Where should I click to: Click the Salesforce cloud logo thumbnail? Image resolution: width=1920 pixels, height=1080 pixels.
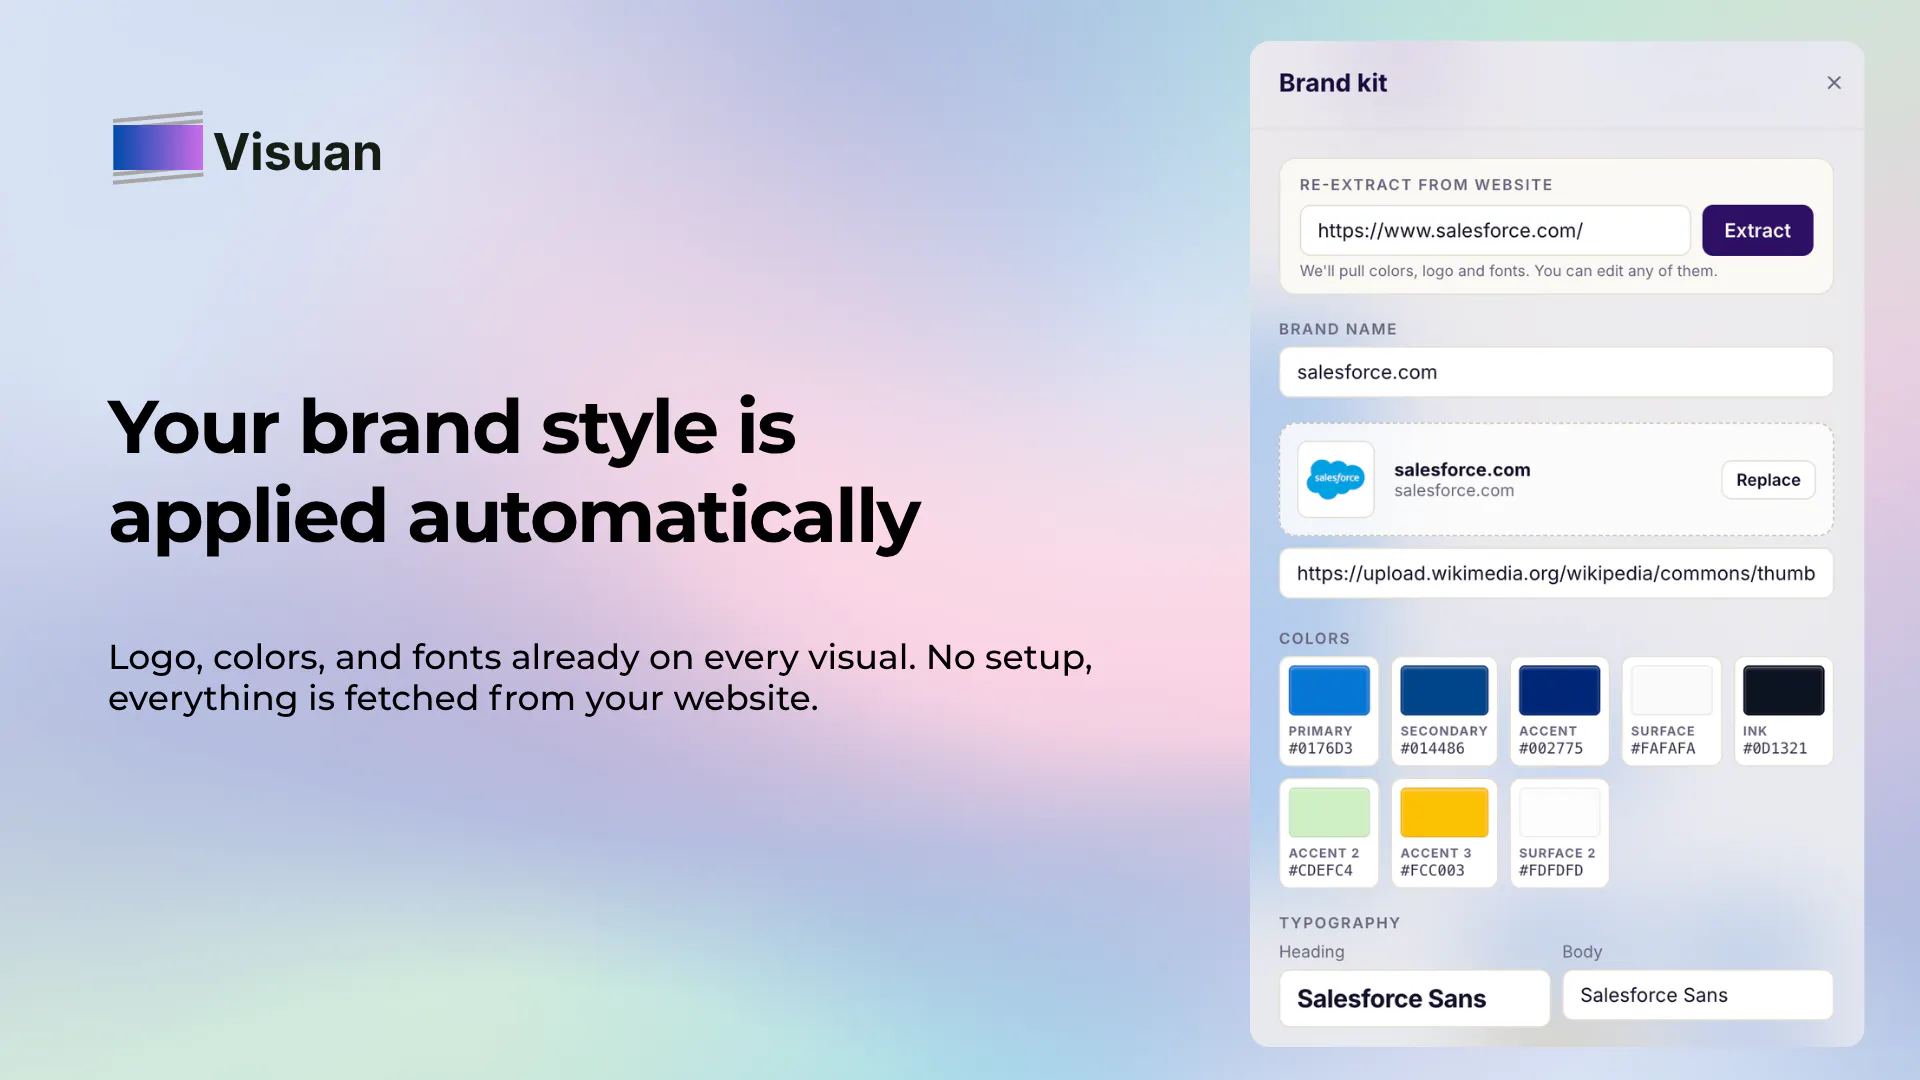tap(1336, 480)
